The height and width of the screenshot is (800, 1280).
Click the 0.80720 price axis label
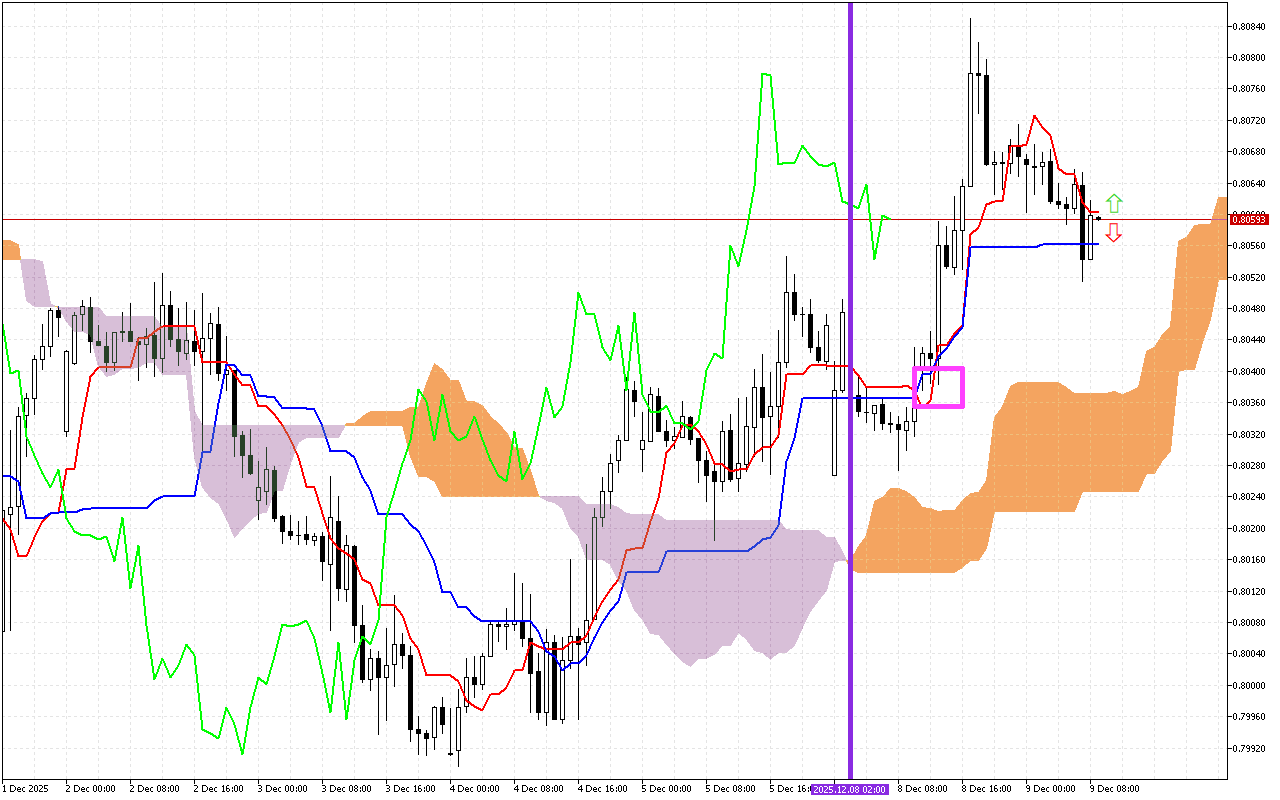[x=1249, y=121]
